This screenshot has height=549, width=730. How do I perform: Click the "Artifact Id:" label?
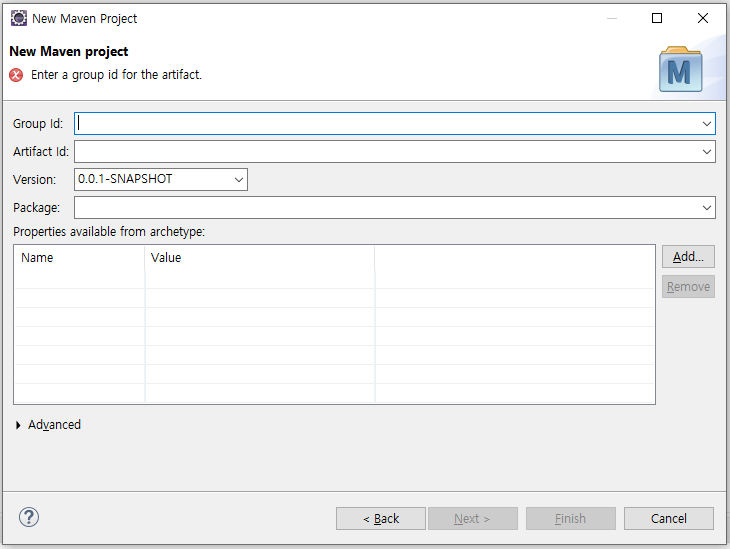pos(41,152)
